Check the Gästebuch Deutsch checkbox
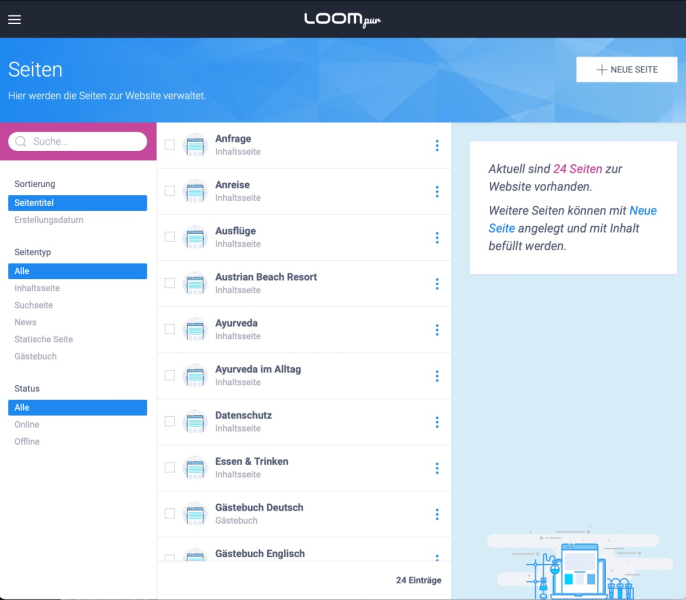Viewport: 686px width, 600px height. pyautogui.click(x=170, y=513)
